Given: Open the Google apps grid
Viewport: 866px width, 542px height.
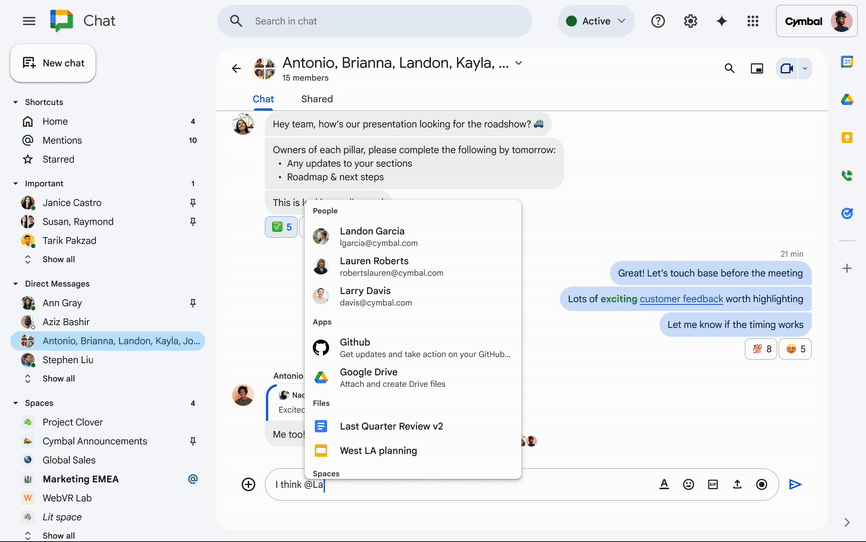Looking at the screenshot, I should [x=753, y=21].
